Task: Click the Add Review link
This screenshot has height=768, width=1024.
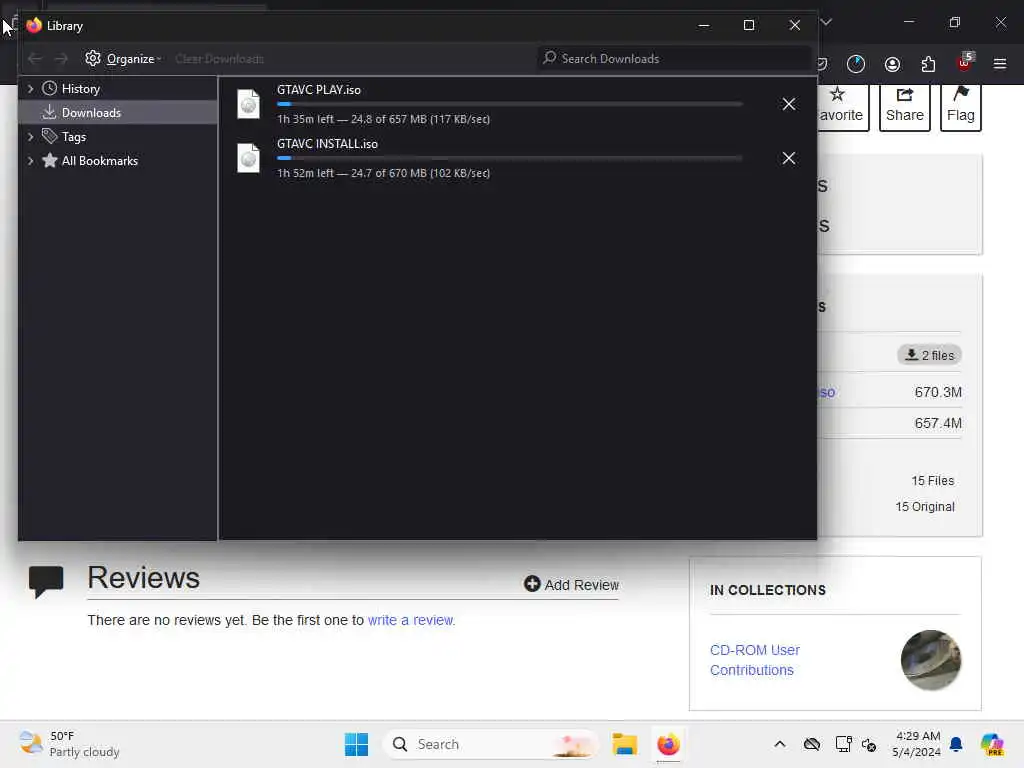Action: 571,584
